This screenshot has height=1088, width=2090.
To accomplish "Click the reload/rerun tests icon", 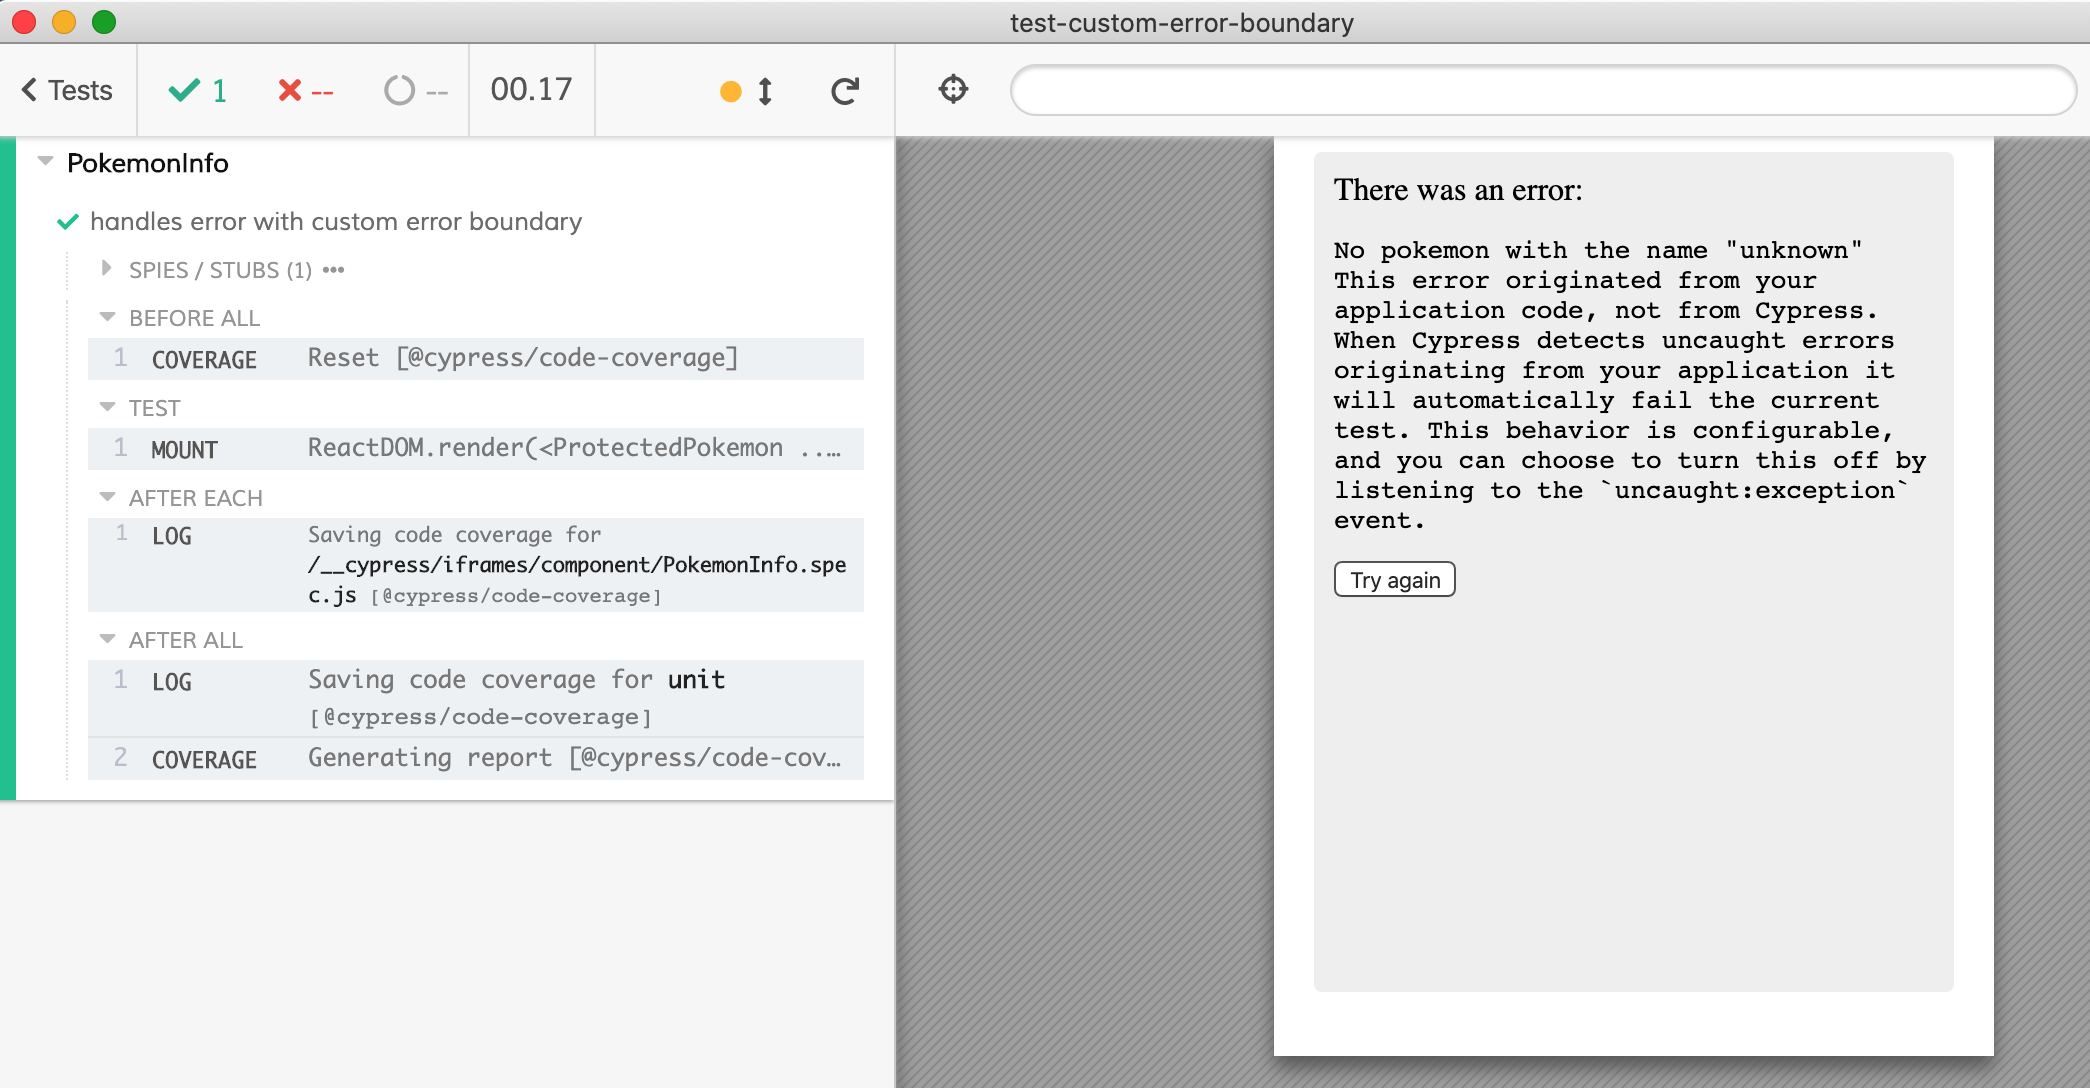I will (845, 90).
